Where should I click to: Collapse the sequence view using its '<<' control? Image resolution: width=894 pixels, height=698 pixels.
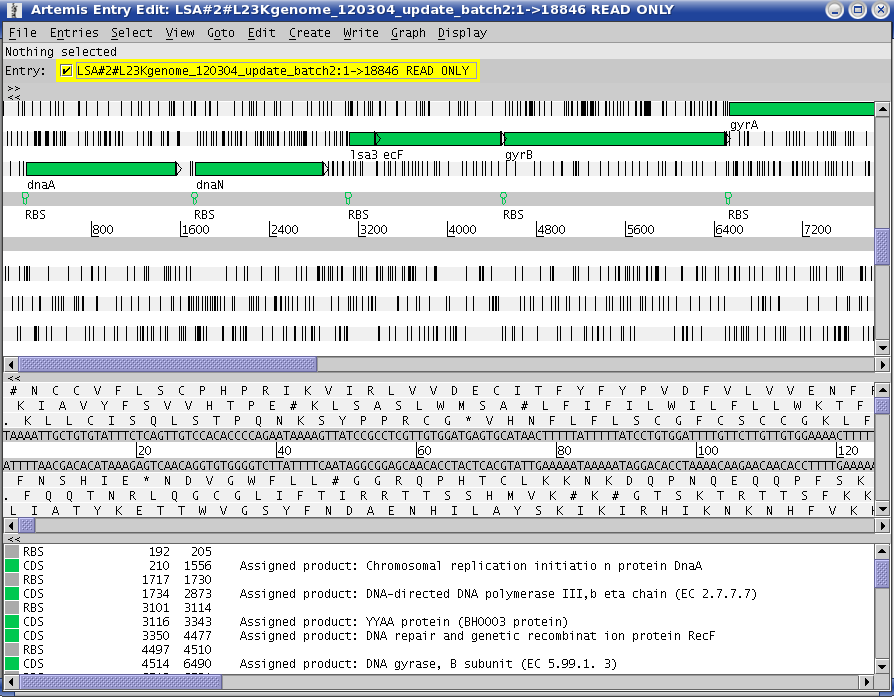coord(13,379)
